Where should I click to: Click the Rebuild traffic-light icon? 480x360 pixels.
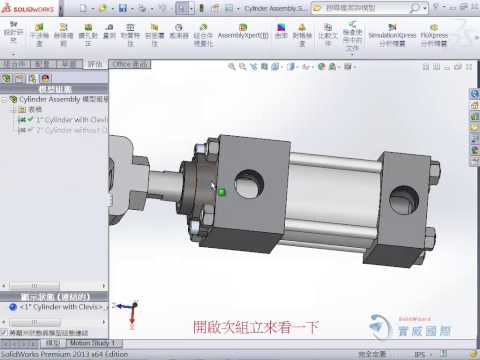pyautogui.click(x=201, y=8)
